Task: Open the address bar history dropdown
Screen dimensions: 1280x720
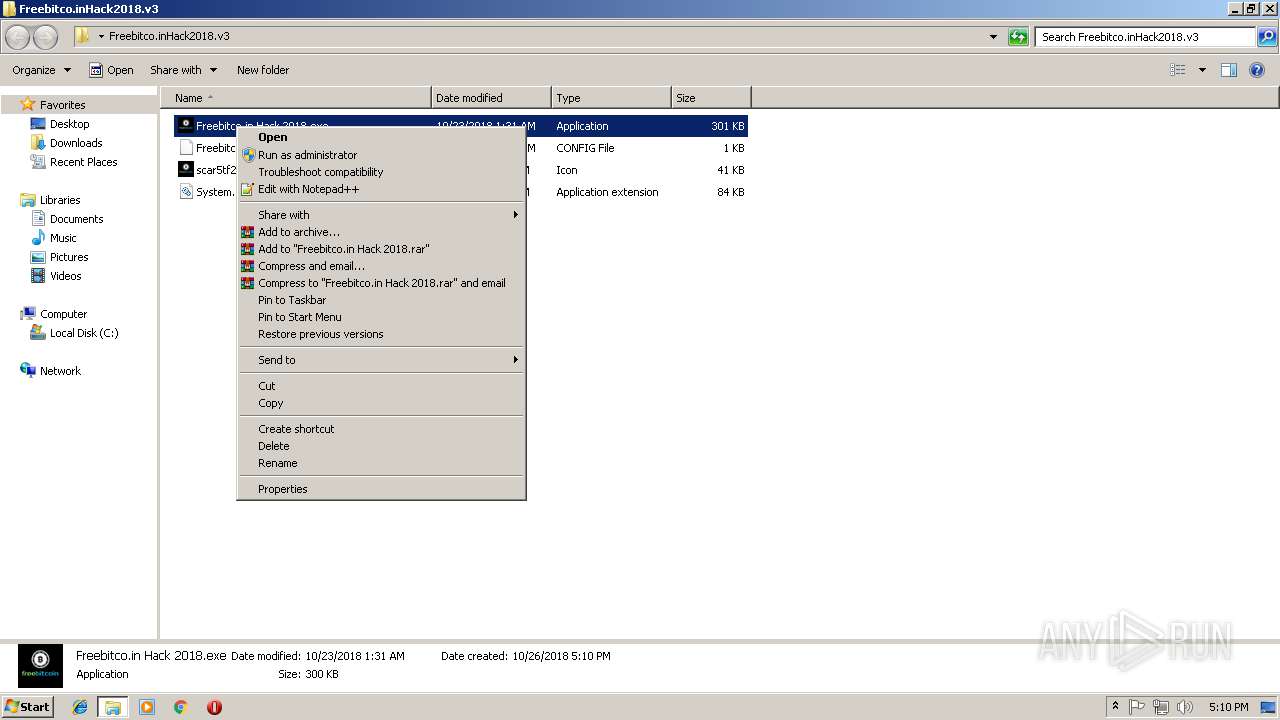Action: (993, 37)
